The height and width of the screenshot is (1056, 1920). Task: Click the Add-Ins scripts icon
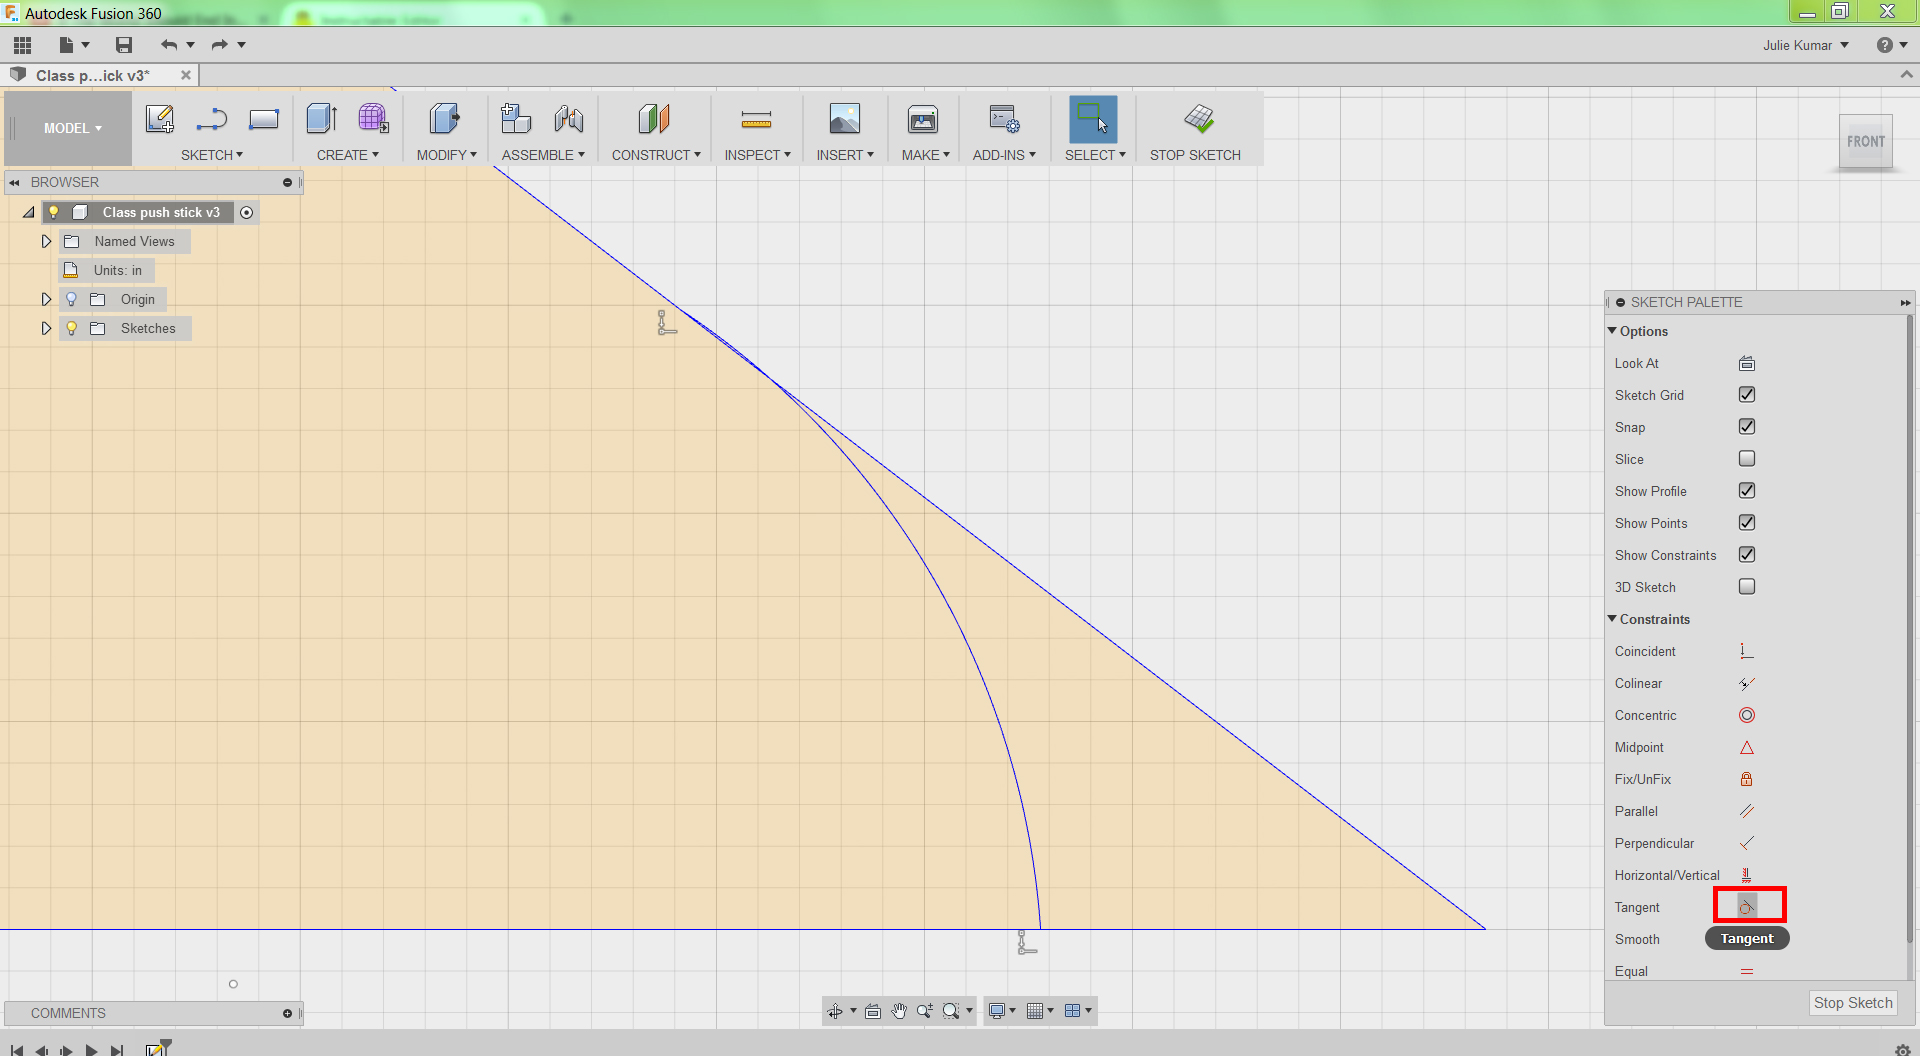pyautogui.click(x=1004, y=120)
